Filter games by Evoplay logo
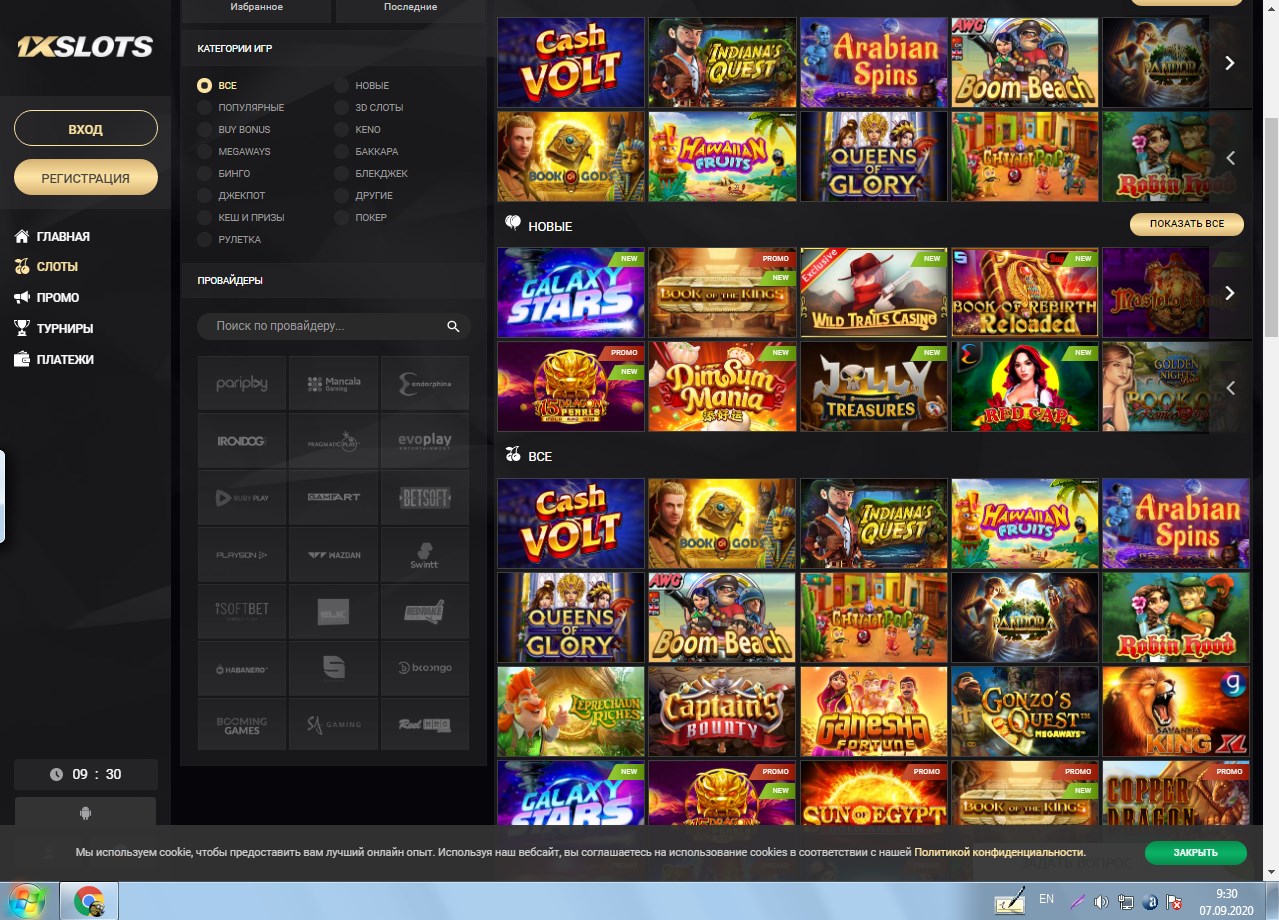 tap(425, 441)
